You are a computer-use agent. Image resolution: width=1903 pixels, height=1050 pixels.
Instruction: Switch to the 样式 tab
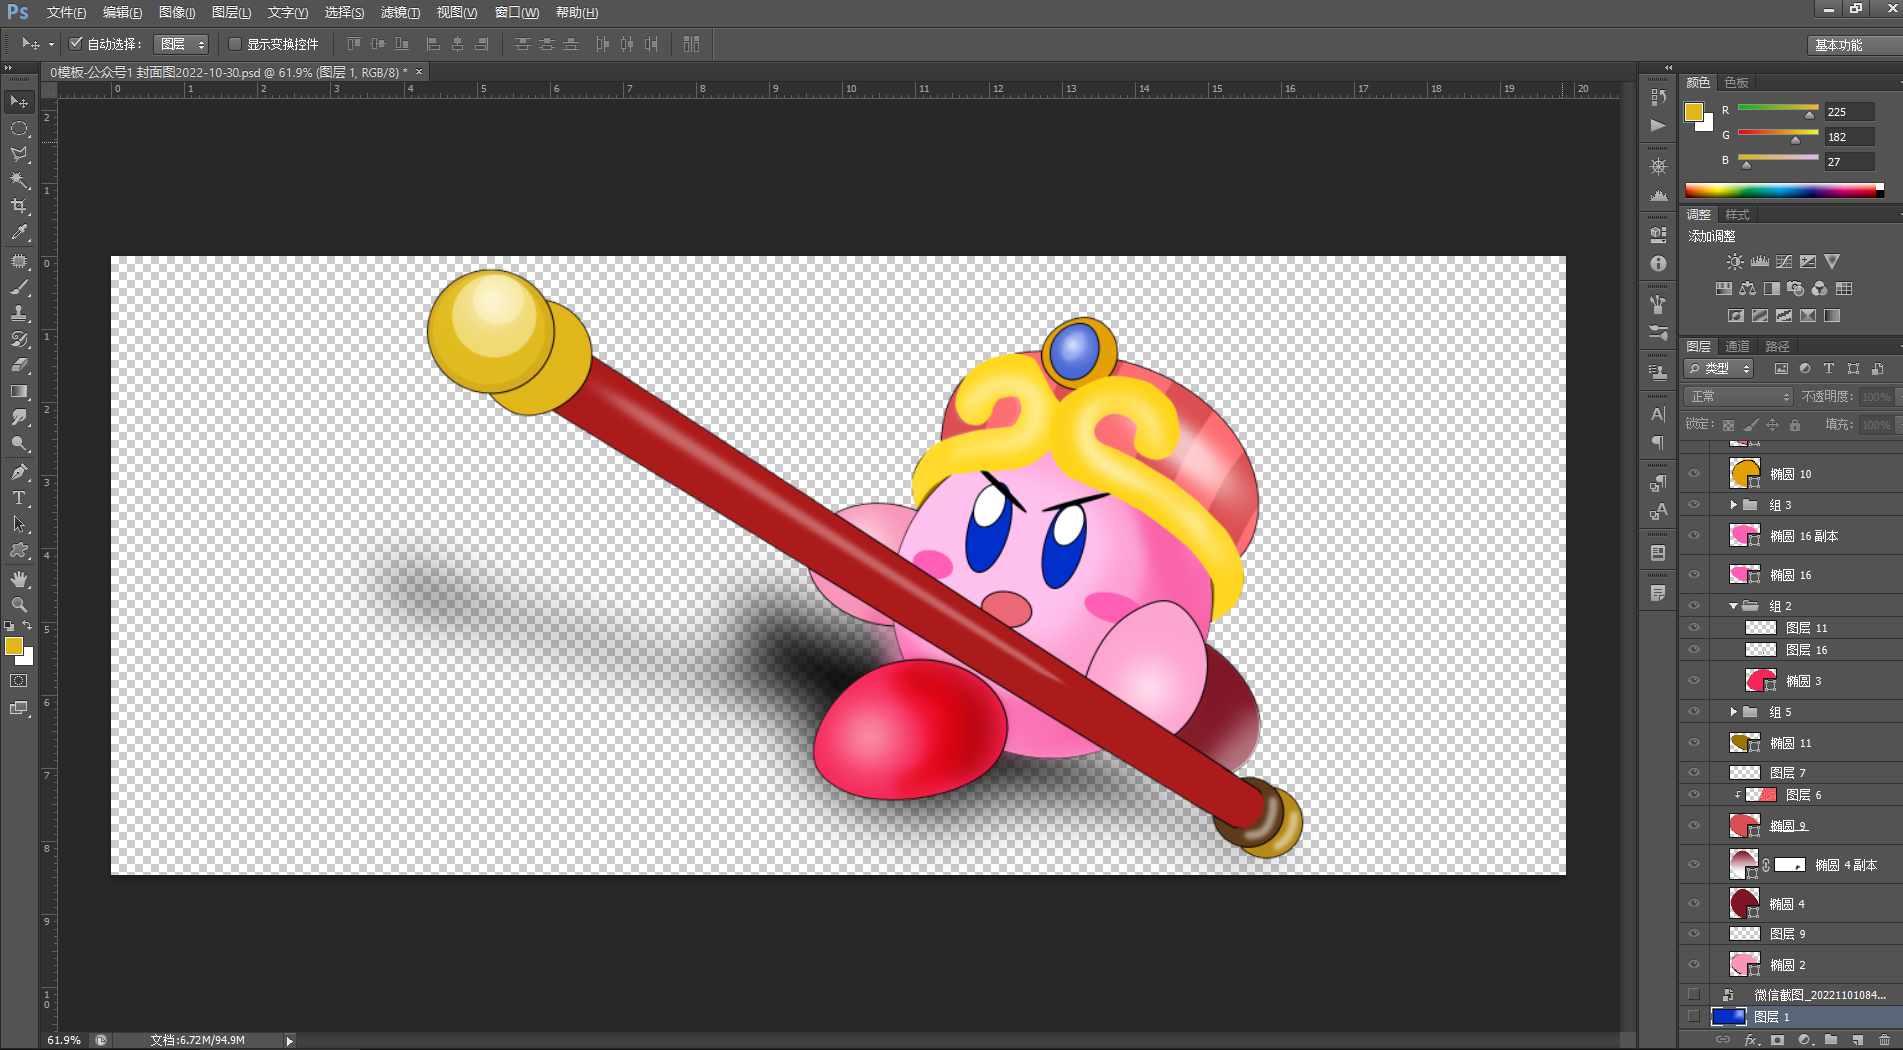(1738, 215)
